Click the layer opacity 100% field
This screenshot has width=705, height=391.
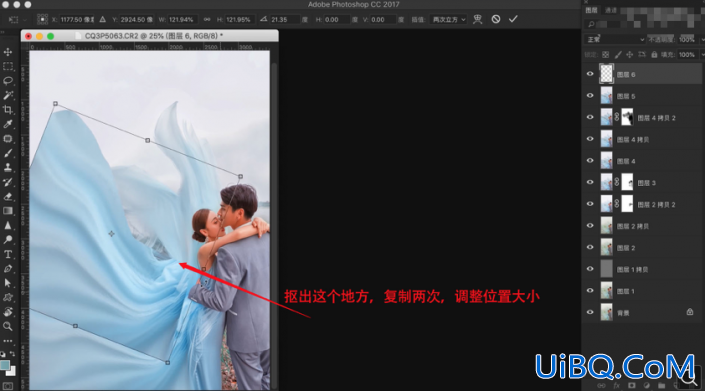[x=687, y=40]
